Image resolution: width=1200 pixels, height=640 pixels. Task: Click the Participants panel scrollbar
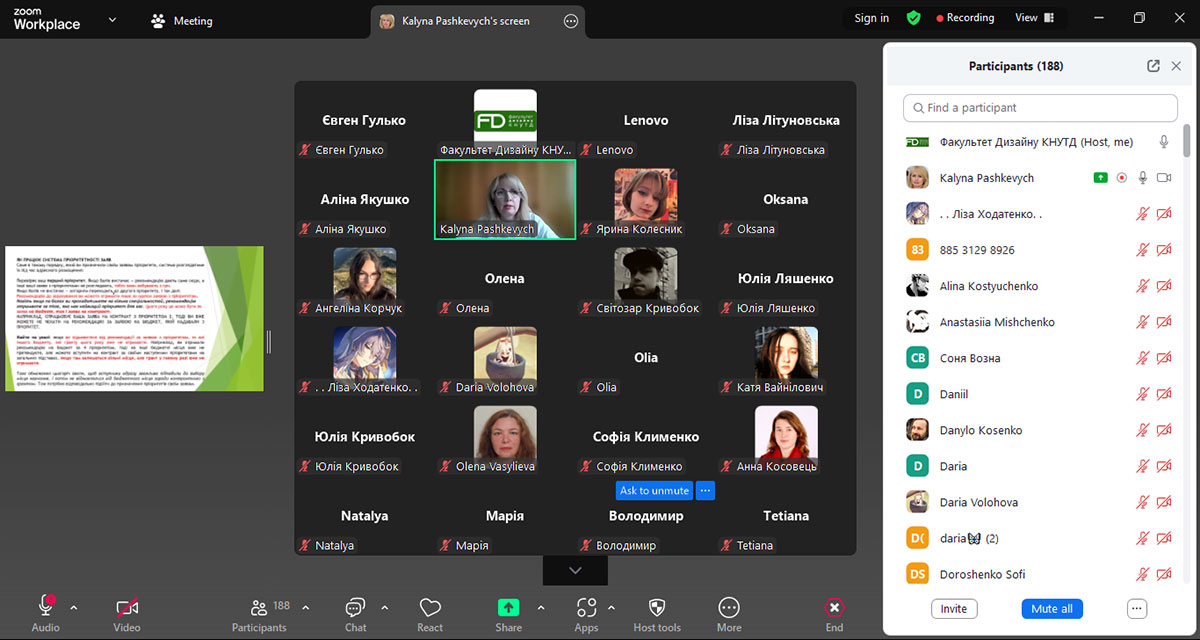pos(1187,140)
